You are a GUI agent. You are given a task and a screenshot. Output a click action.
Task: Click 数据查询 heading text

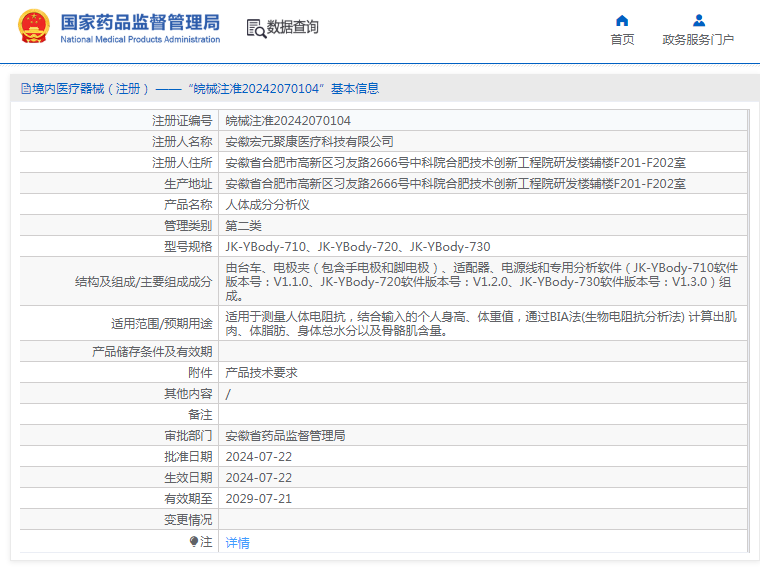tap(293, 27)
